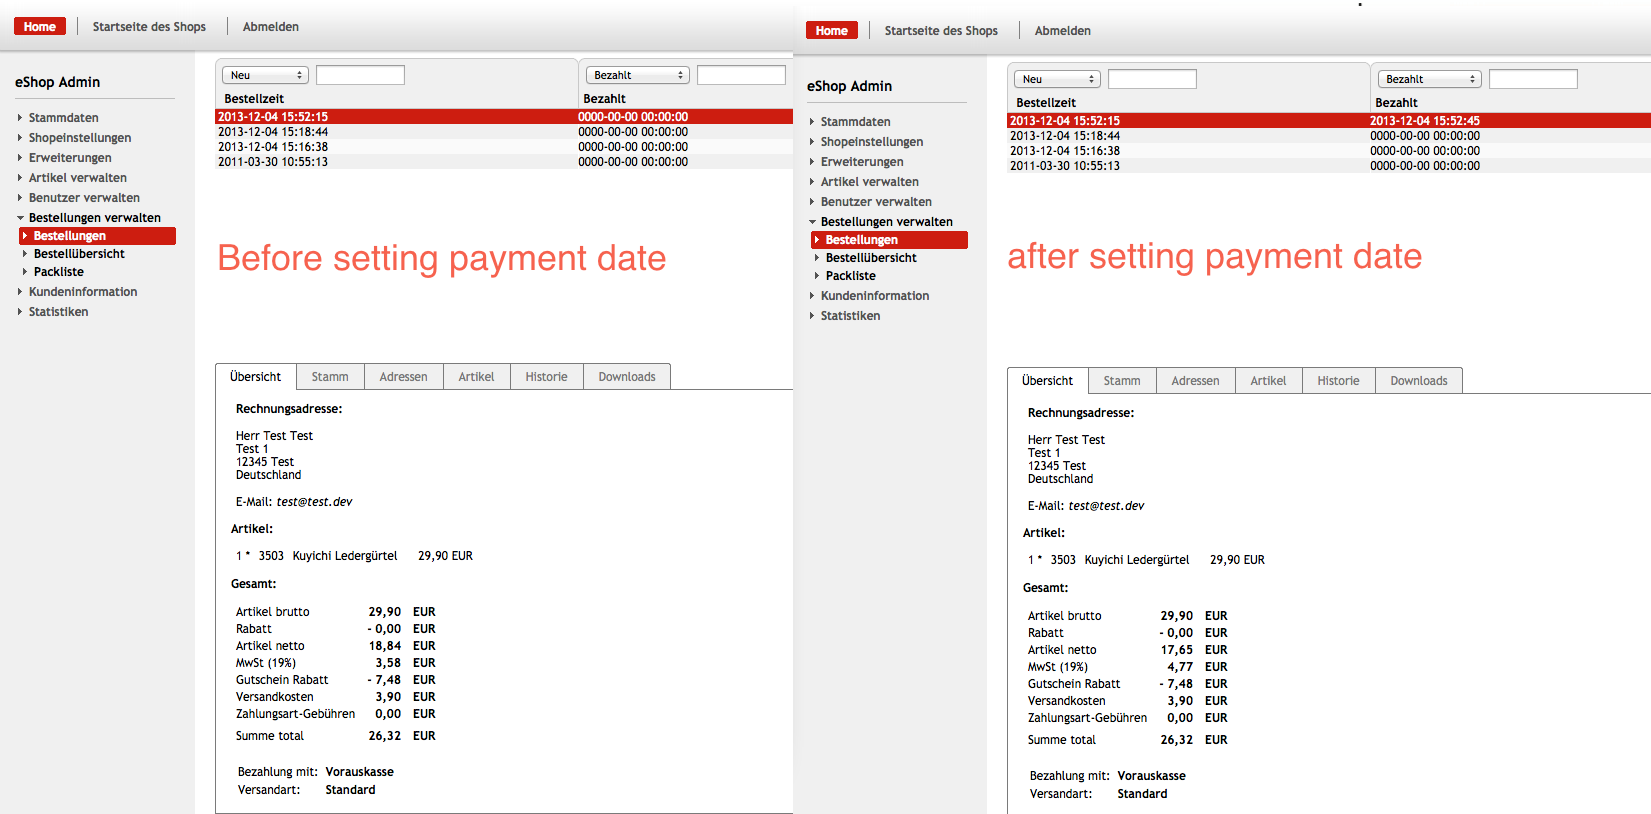Image resolution: width=1651 pixels, height=814 pixels.
Task: Open Packliste in the before-payment sidebar
Action: (x=59, y=272)
